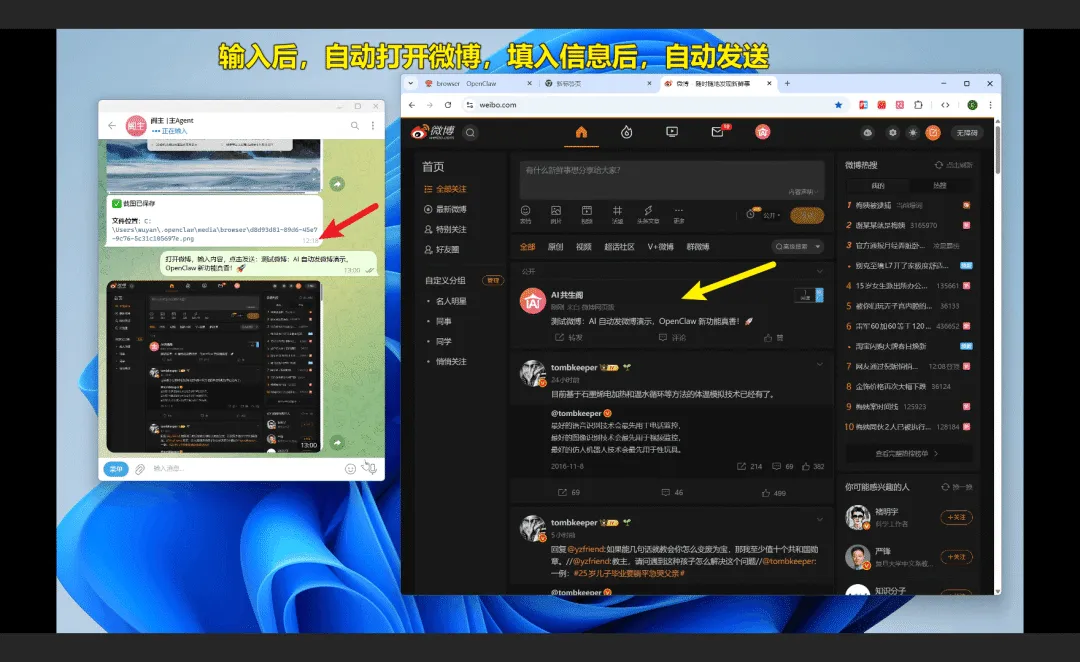The image size is (1080, 662).
Task: Go back in the Telegram window
Action: [112, 125]
